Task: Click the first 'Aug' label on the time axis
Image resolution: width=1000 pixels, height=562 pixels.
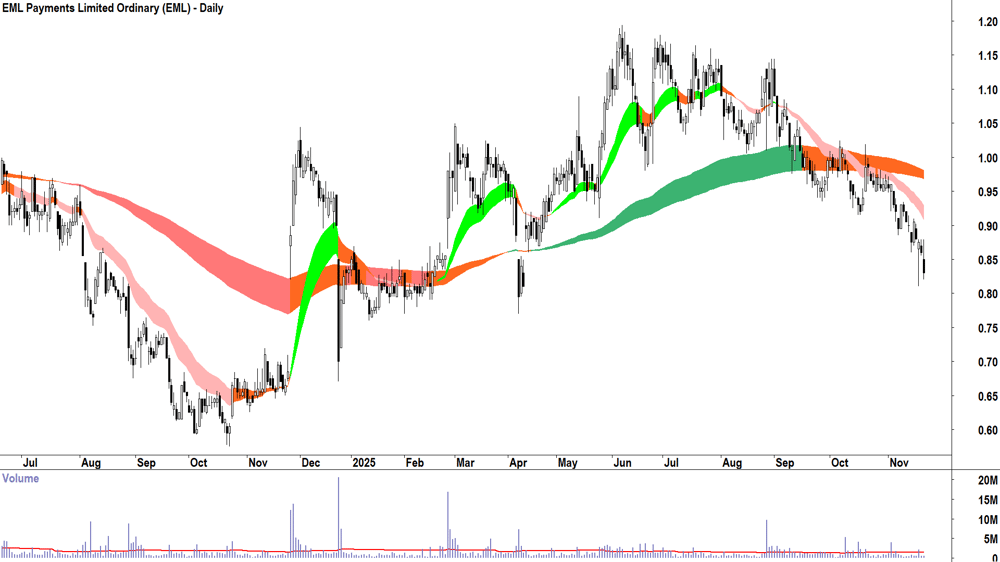Action: coord(91,462)
